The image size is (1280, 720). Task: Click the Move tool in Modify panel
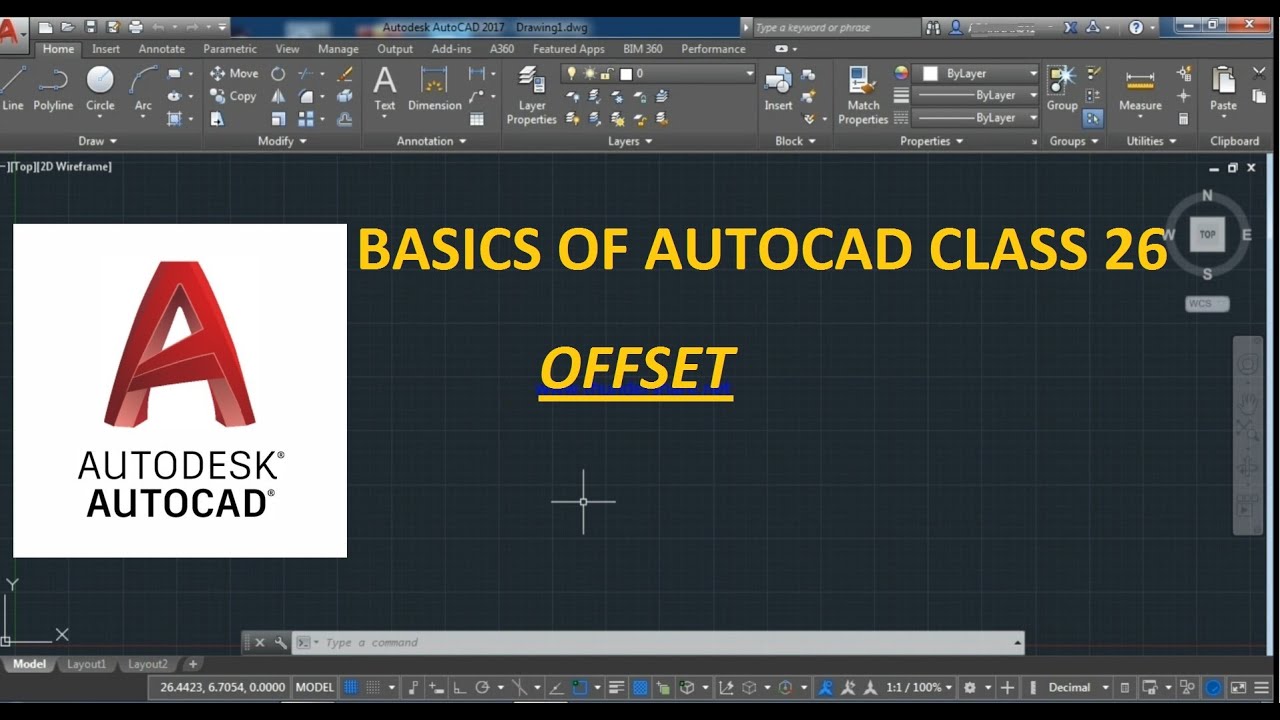[x=233, y=73]
